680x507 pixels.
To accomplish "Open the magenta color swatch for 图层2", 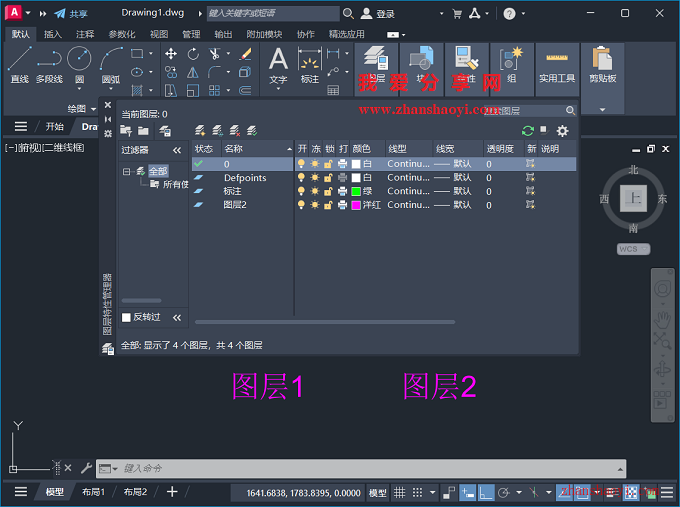I will click(x=356, y=204).
